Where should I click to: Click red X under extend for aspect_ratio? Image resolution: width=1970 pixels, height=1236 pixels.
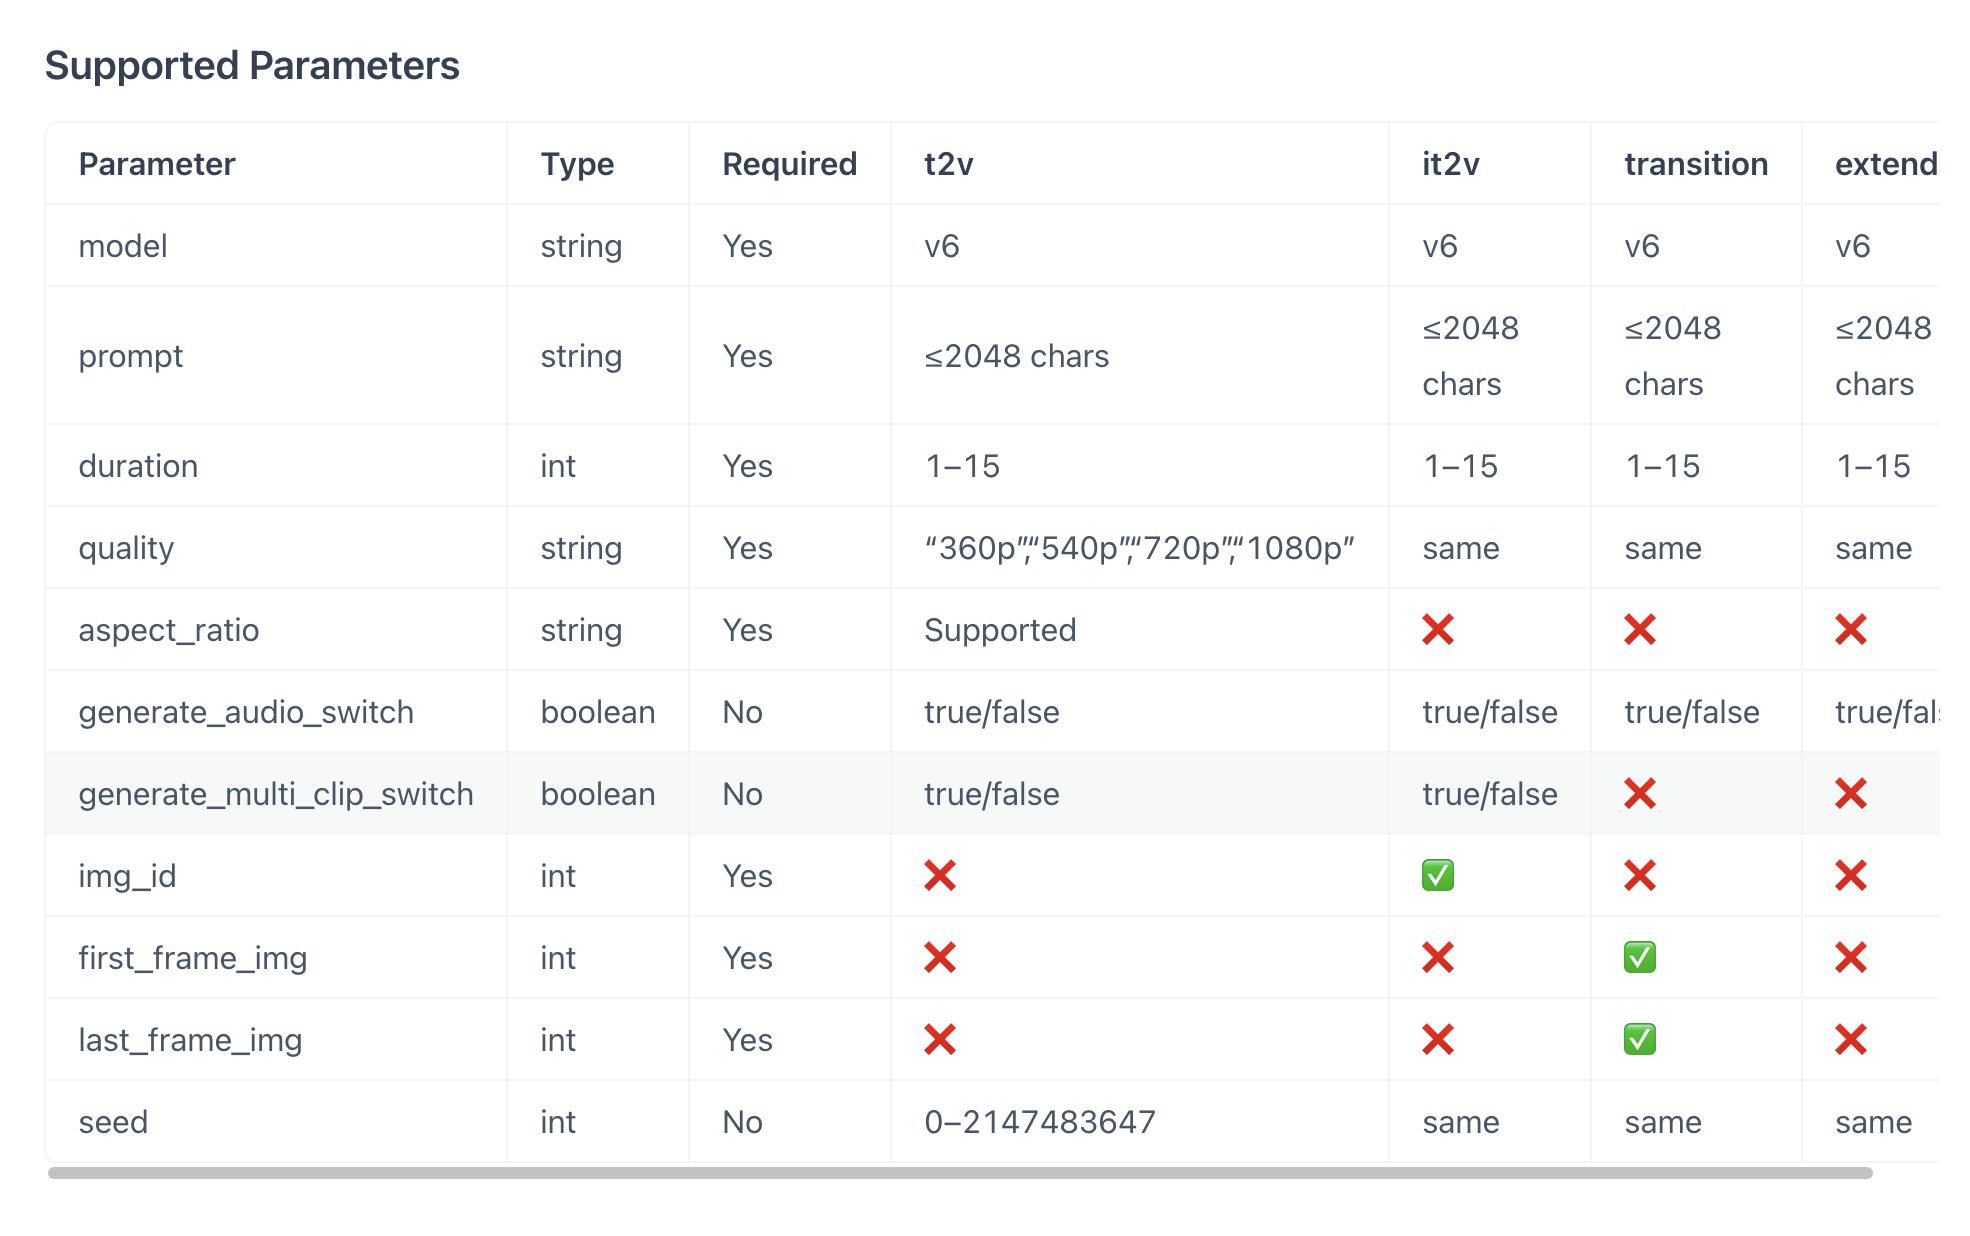tap(1850, 630)
